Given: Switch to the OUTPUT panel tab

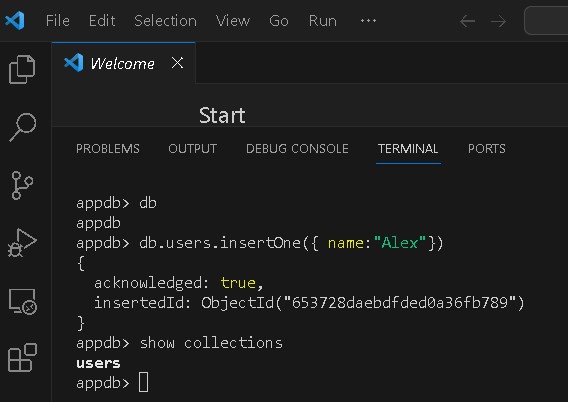Looking at the screenshot, I should tap(192, 148).
